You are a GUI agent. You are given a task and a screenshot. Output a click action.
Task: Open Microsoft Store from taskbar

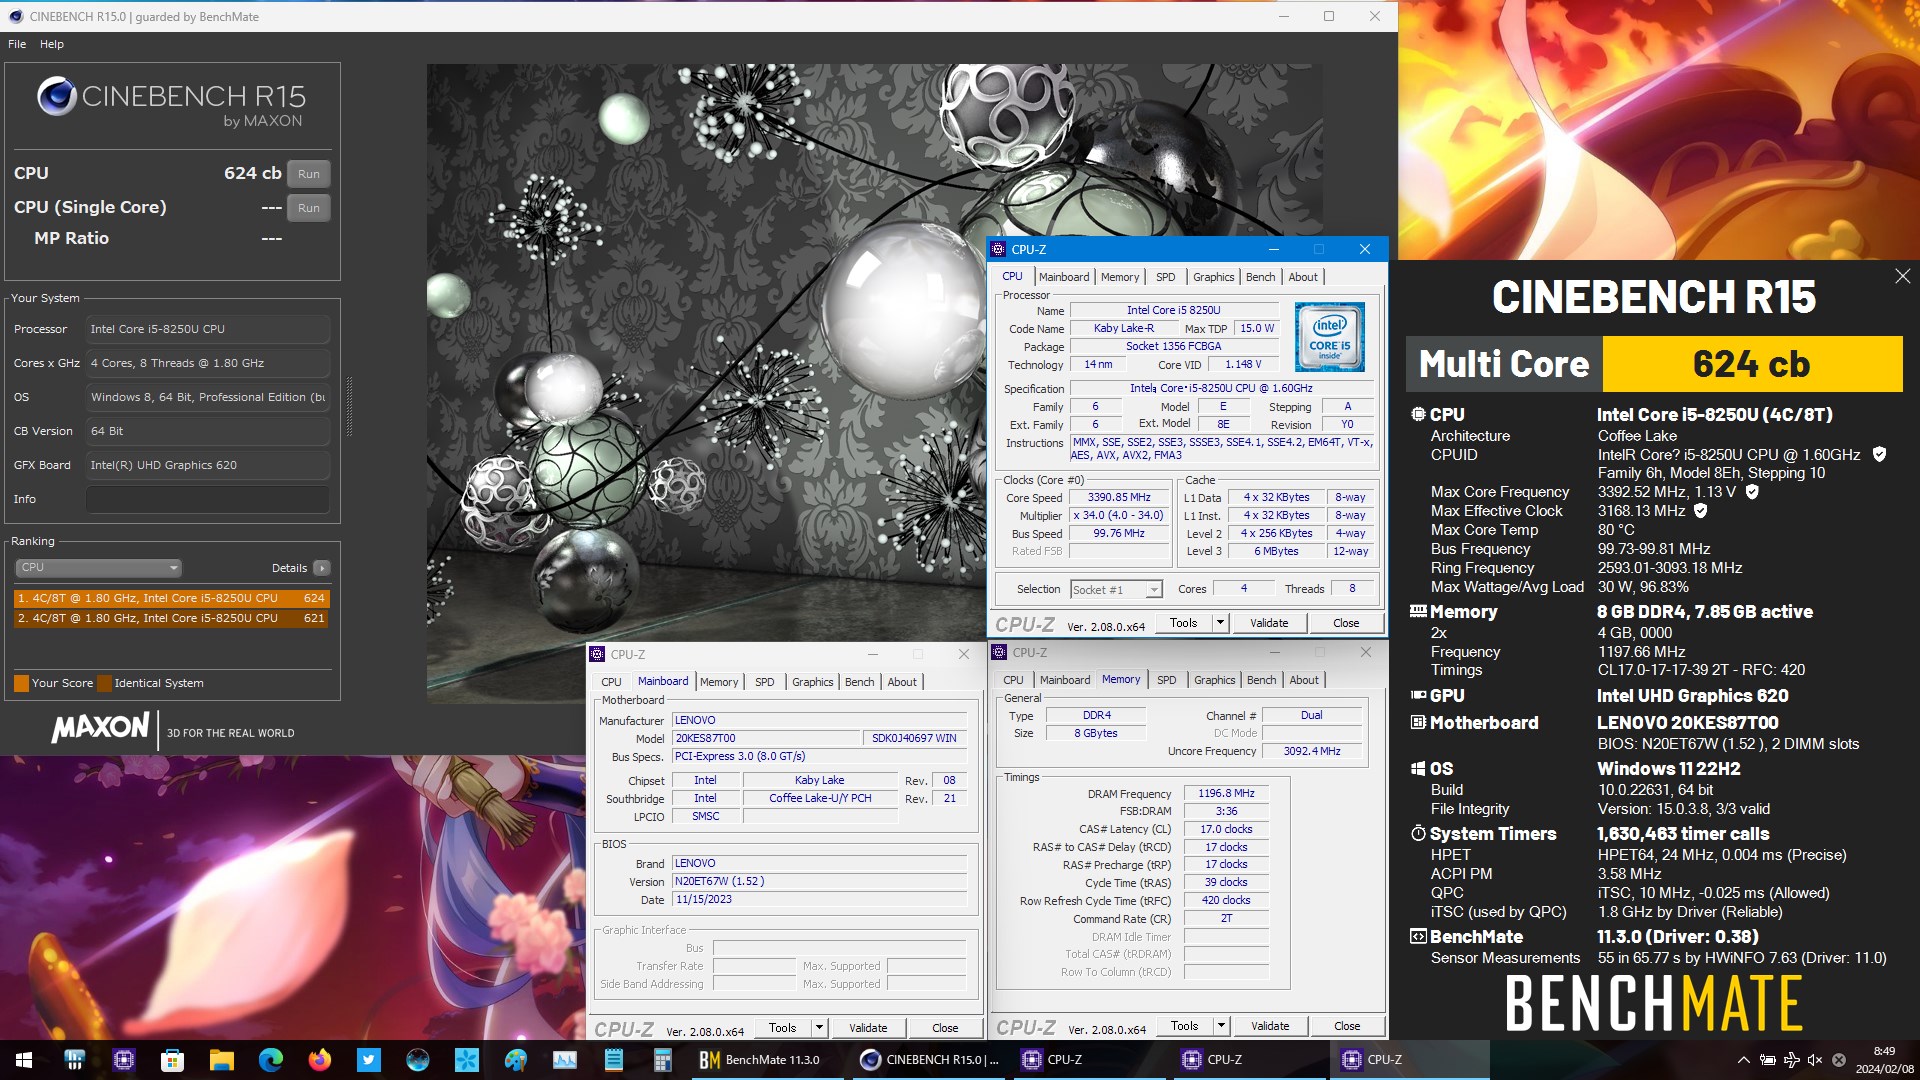point(172,1060)
